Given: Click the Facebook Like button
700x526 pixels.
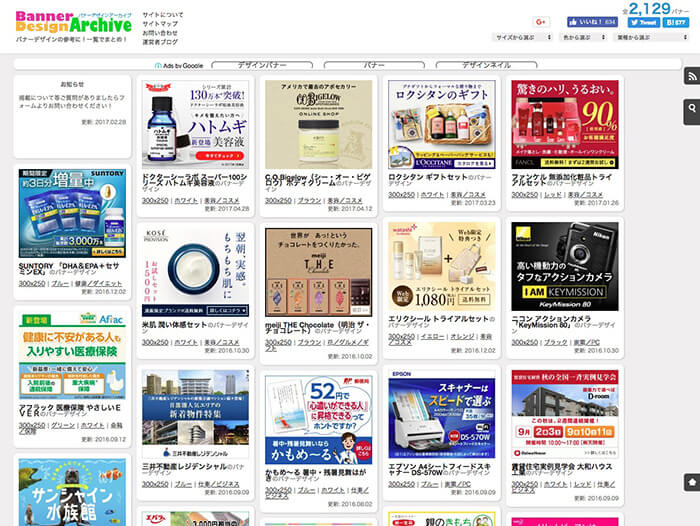Looking at the screenshot, I should click(x=592, y=22).
